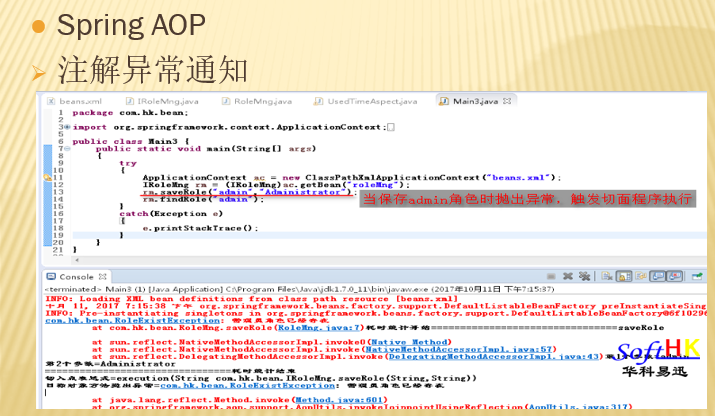Click the rm.findRole("admin") statement

point(203,199)
